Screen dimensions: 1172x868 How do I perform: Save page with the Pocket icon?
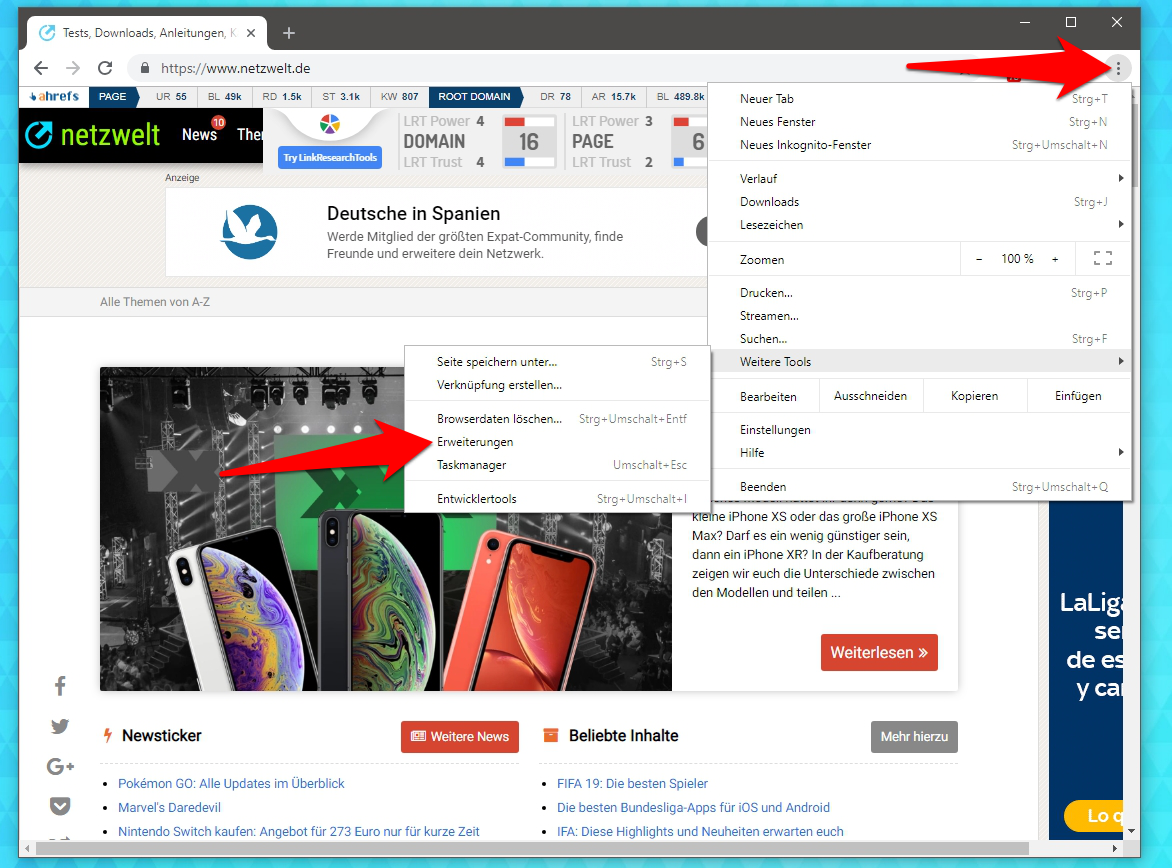point(60,806)
